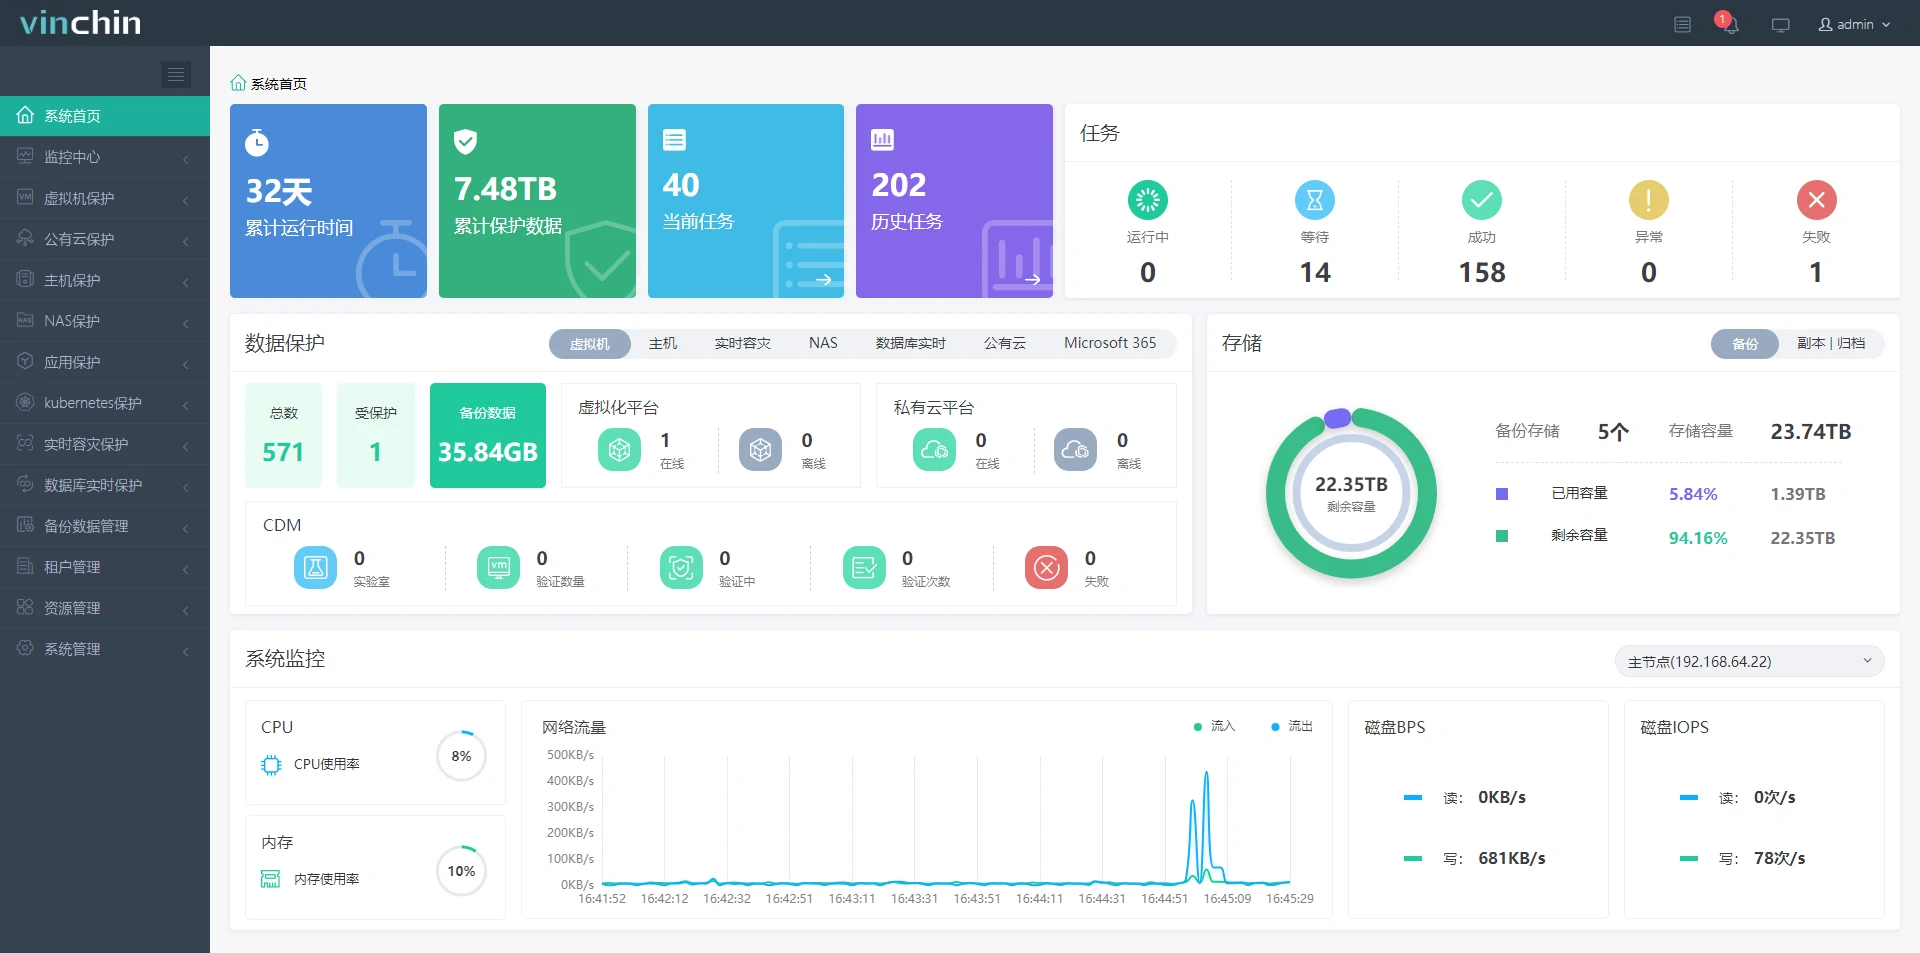Viewport: 1920px width, 953px height.
Task: Open current tasks card showing 40
Action: coord(745,201)
